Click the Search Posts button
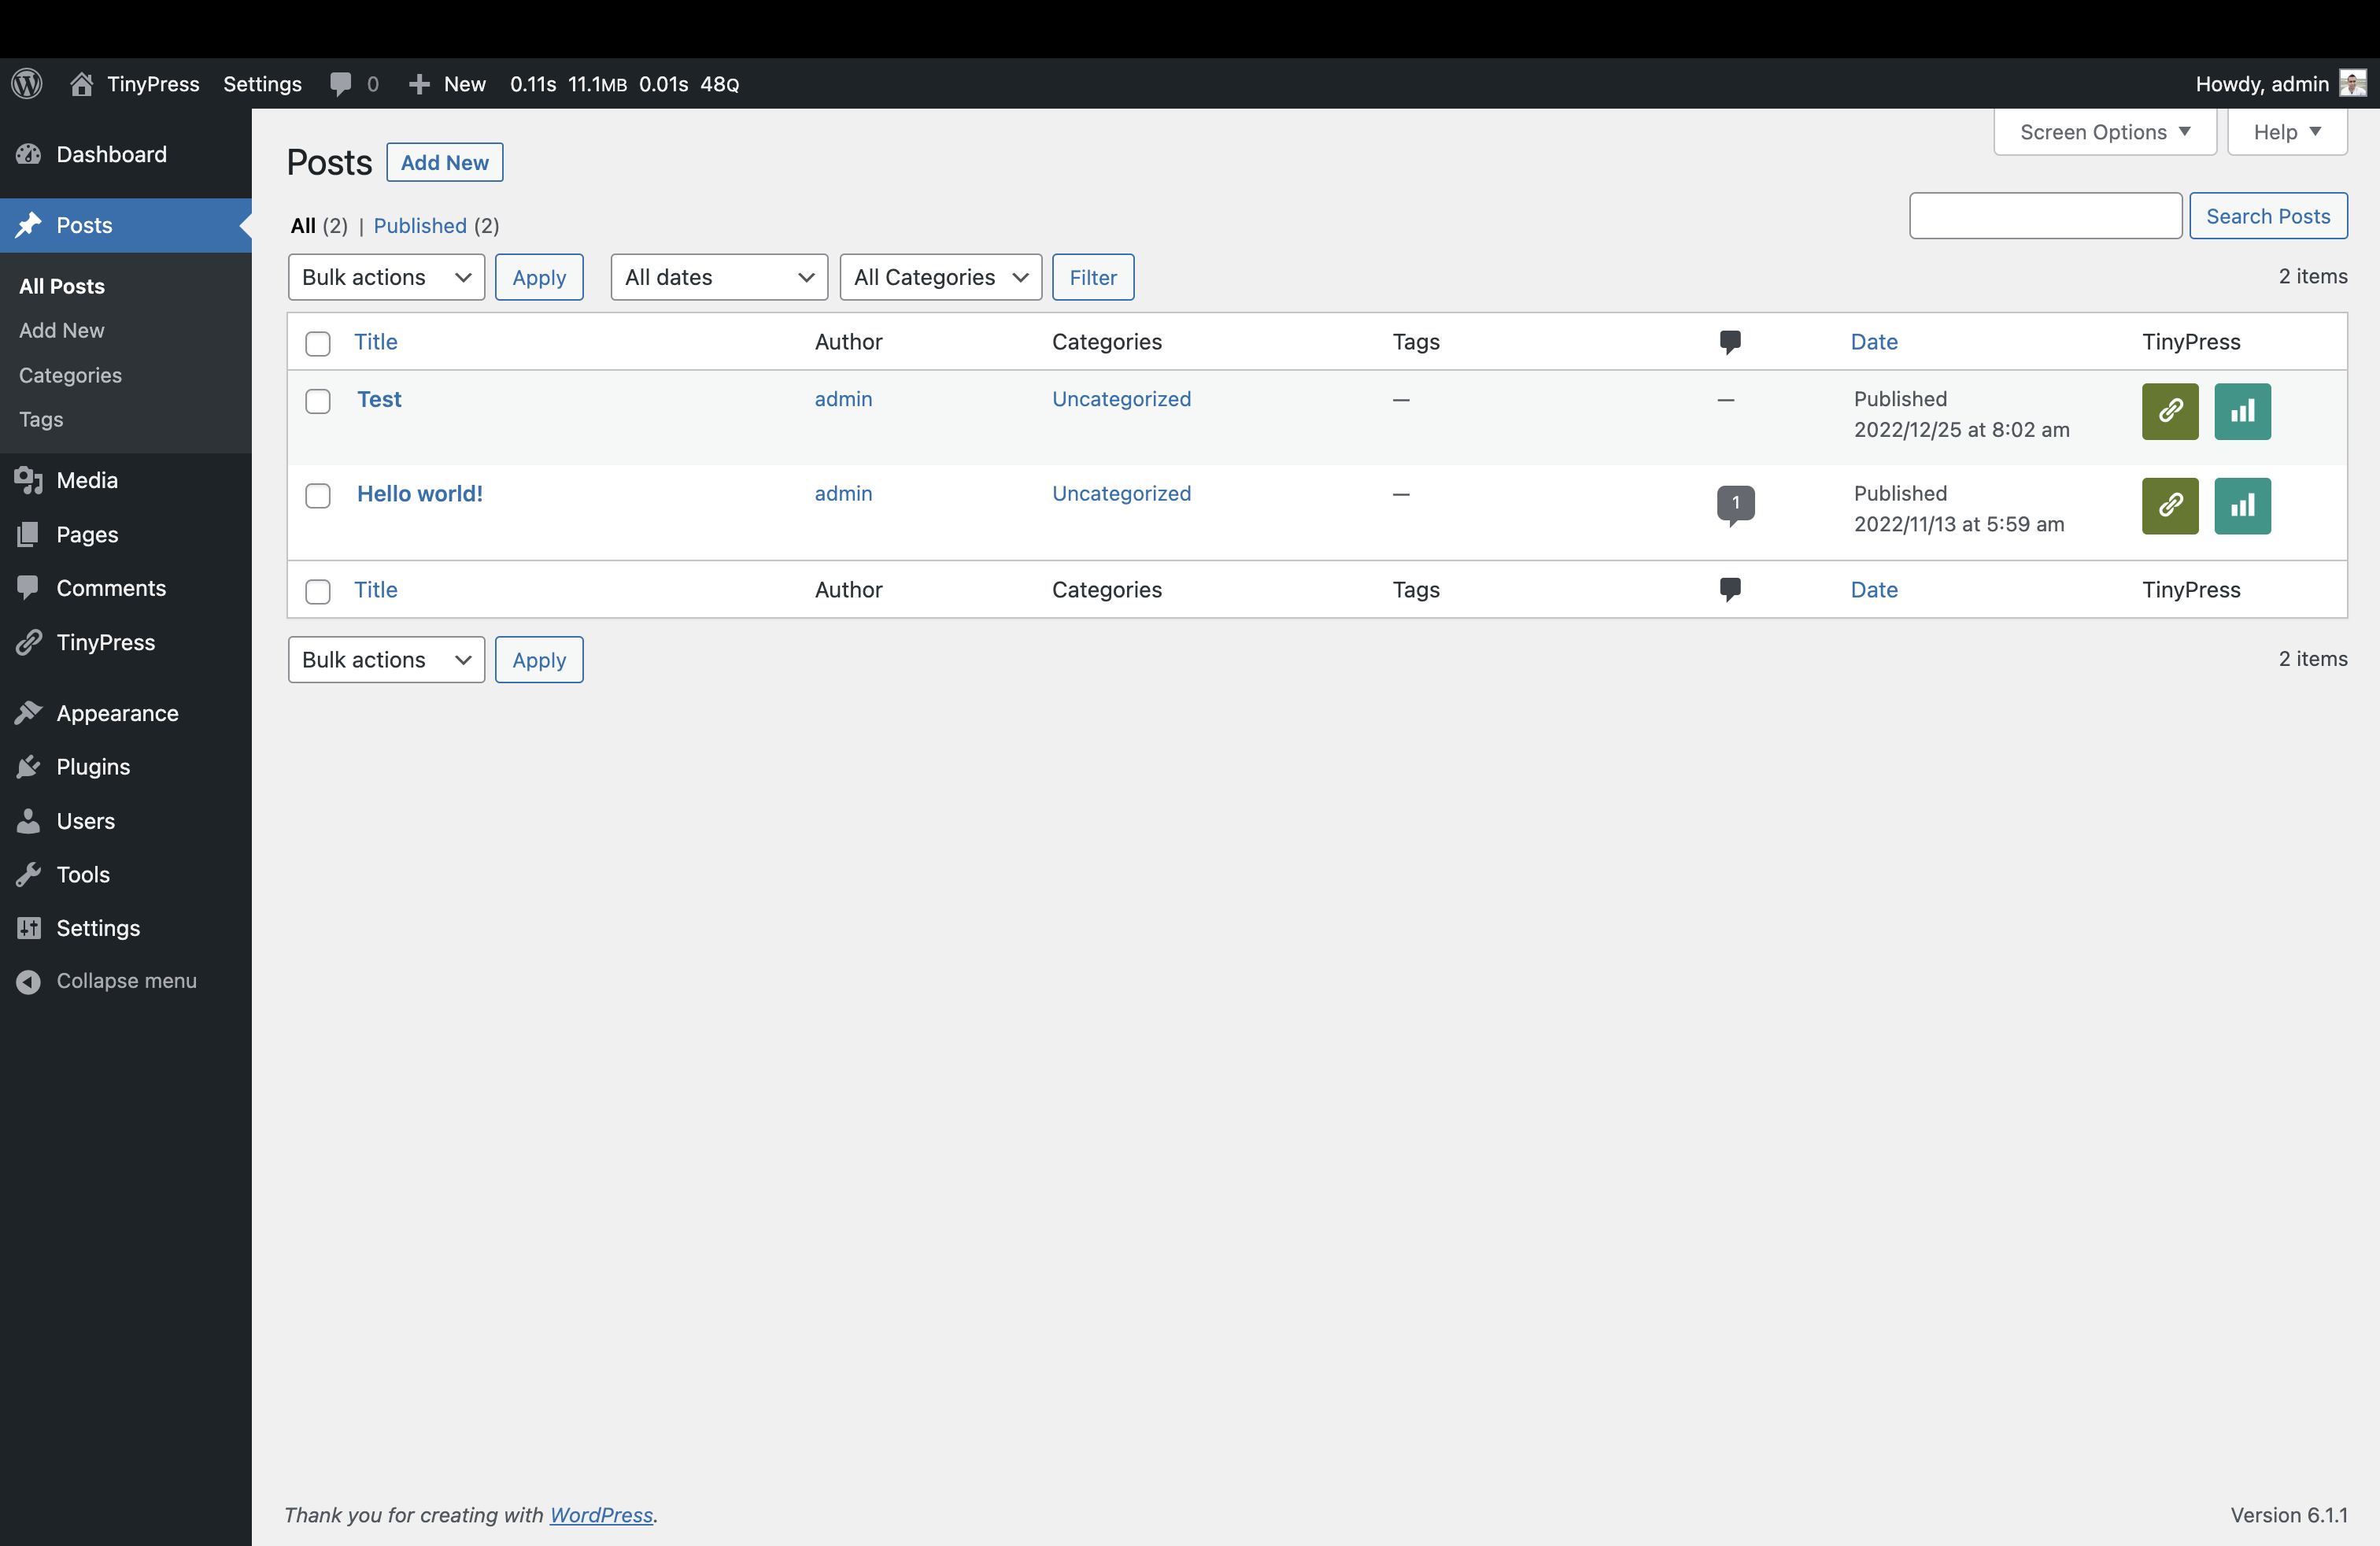The image size is (2380, 1546). coord(2268,216)
